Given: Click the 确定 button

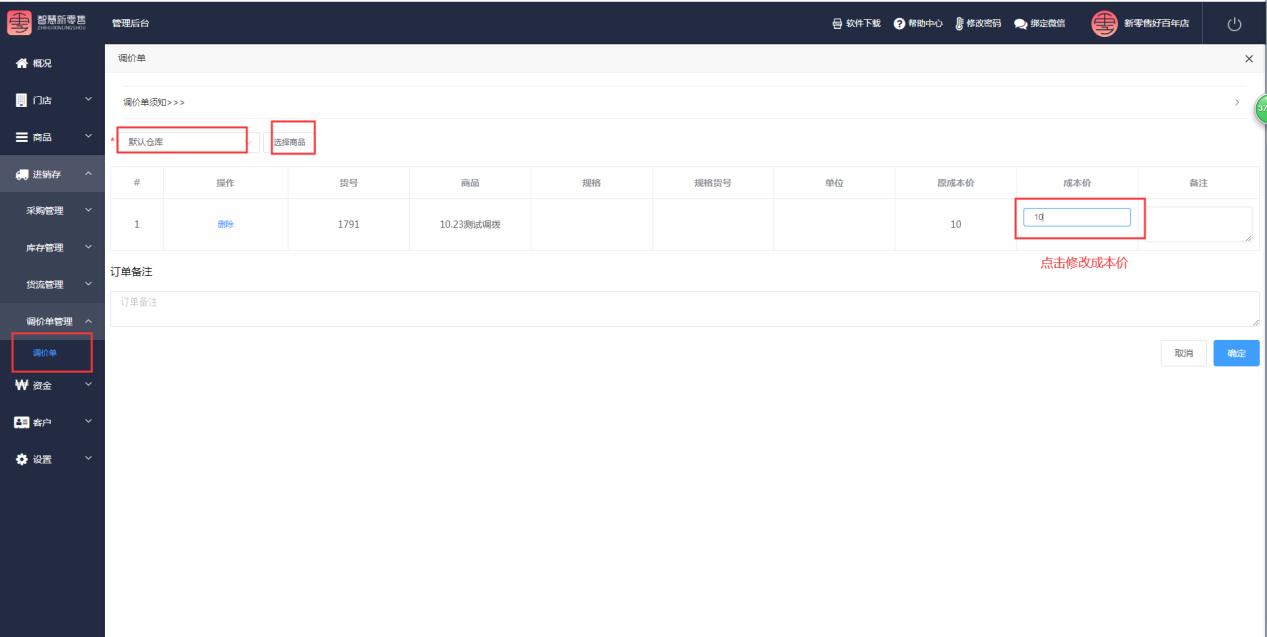Looking at the screenshot, I should click(x=1237, y=353).
